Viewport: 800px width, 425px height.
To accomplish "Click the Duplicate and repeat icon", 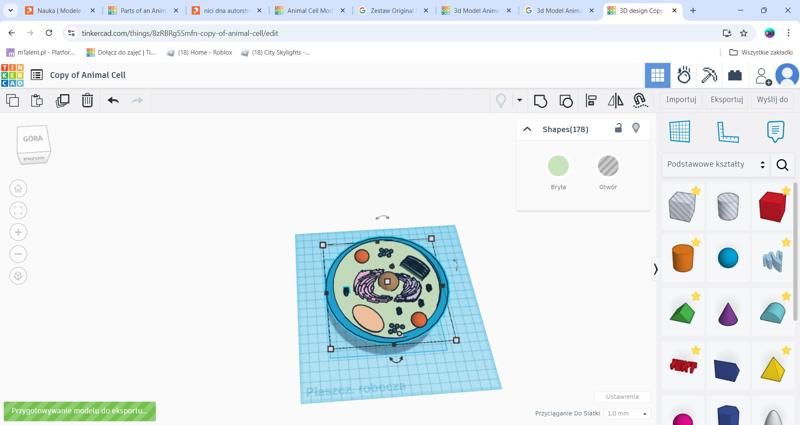I will tap(62, 101).
